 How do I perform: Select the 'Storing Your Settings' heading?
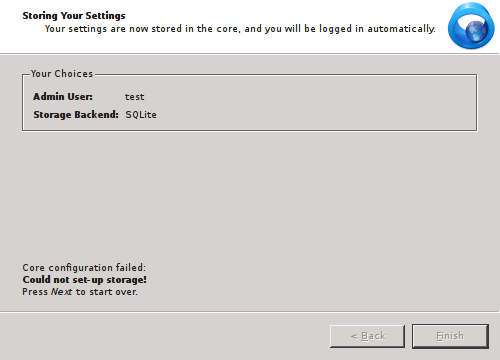coord(74,16)
